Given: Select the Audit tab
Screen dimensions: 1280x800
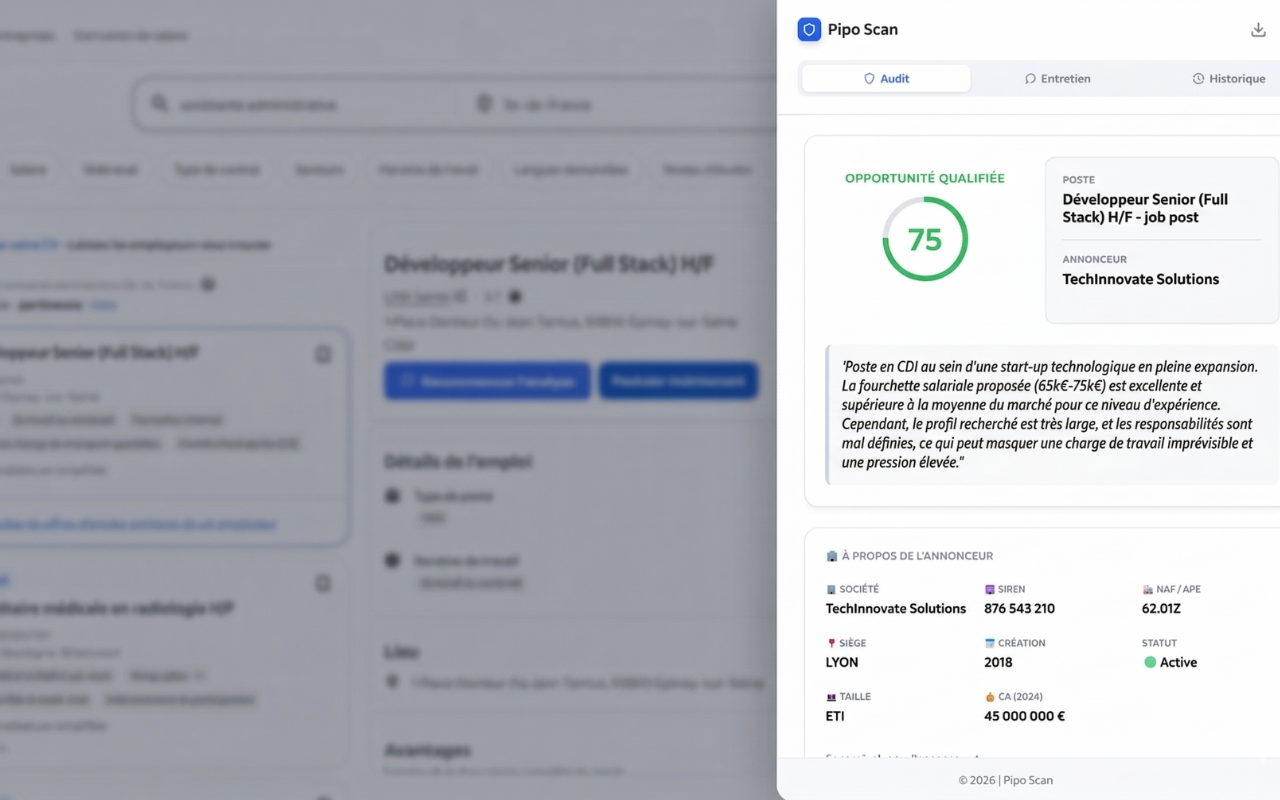Looking at the screenshot, I should [886, 79].
